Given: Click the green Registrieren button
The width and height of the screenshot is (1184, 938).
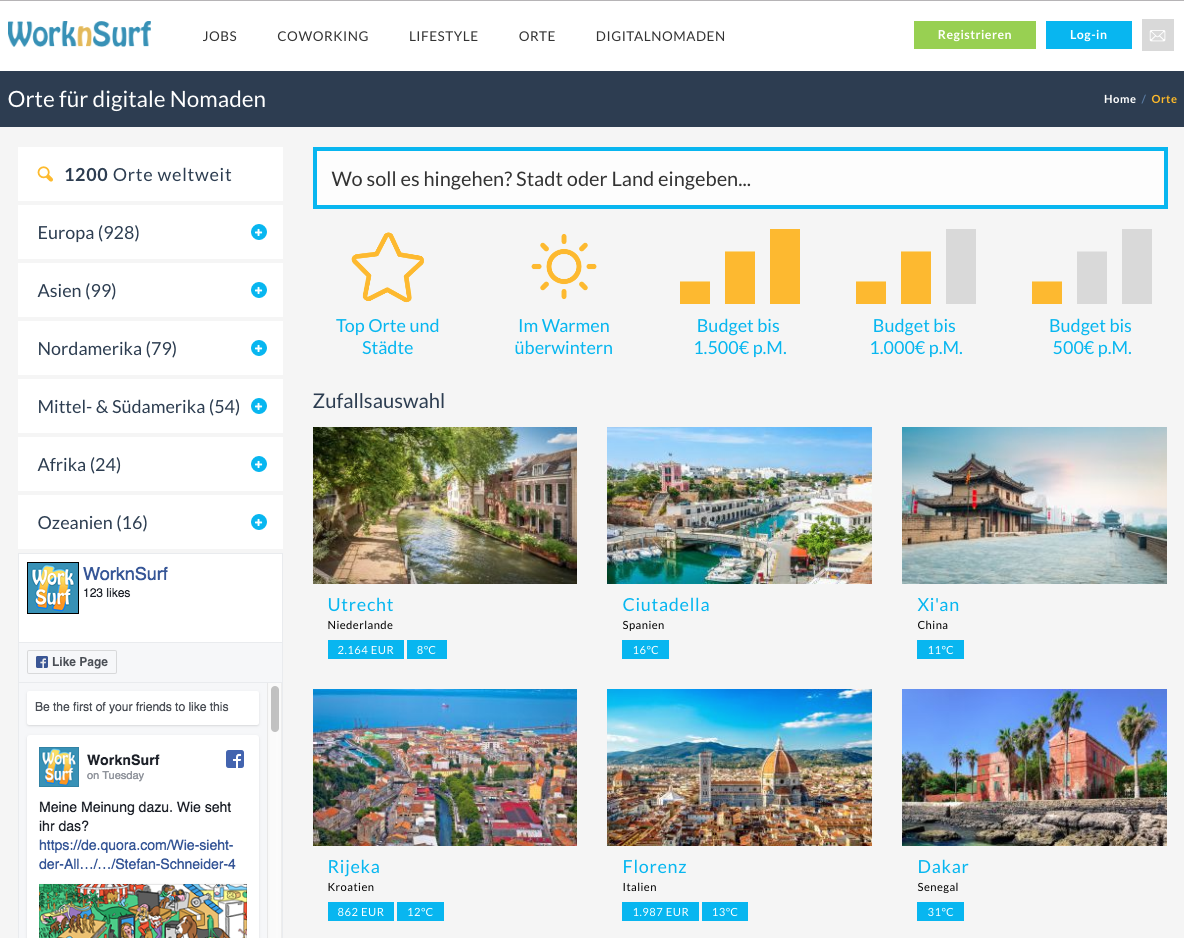Looking at the screenshot, I should click(x=974, y=35).
